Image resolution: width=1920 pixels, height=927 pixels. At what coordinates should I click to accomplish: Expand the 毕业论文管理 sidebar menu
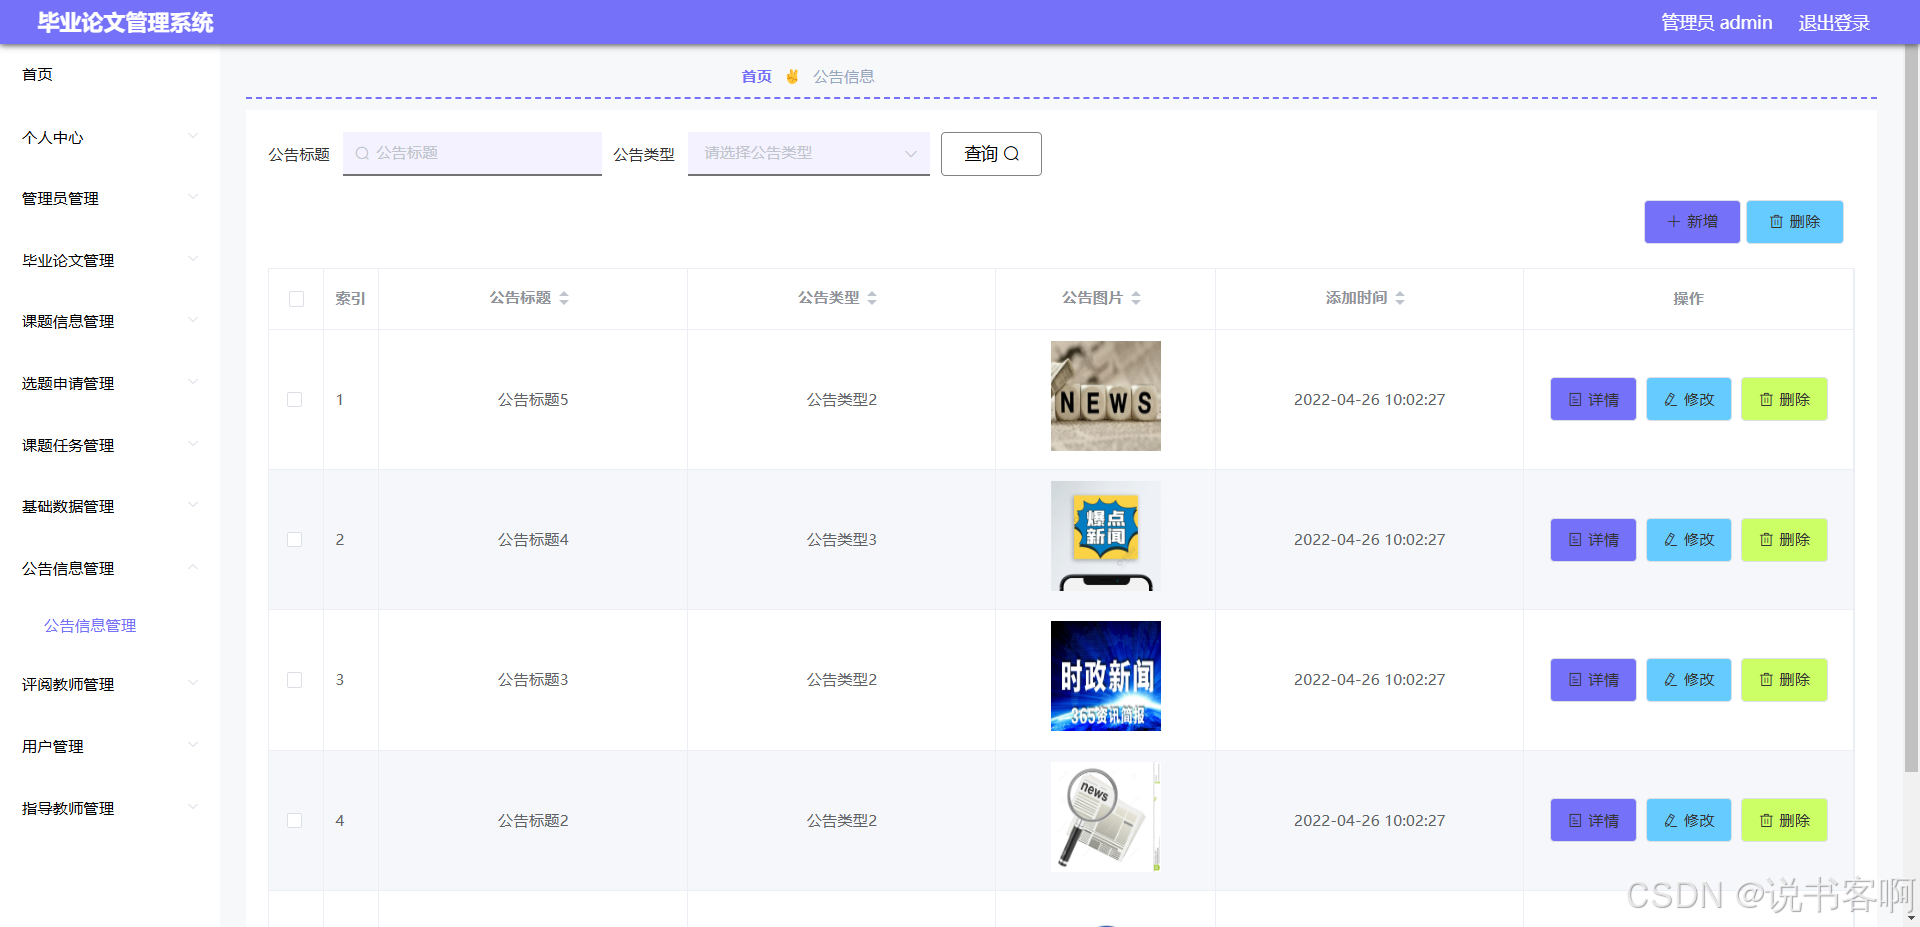click(x=110, y=260)
